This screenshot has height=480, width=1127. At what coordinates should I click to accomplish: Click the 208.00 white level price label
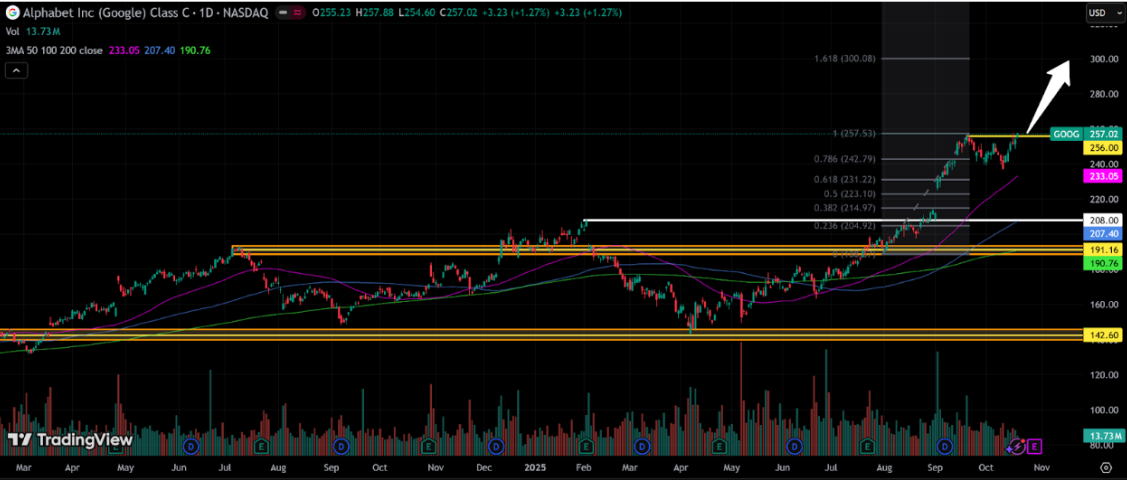[x=1103, y=220]
